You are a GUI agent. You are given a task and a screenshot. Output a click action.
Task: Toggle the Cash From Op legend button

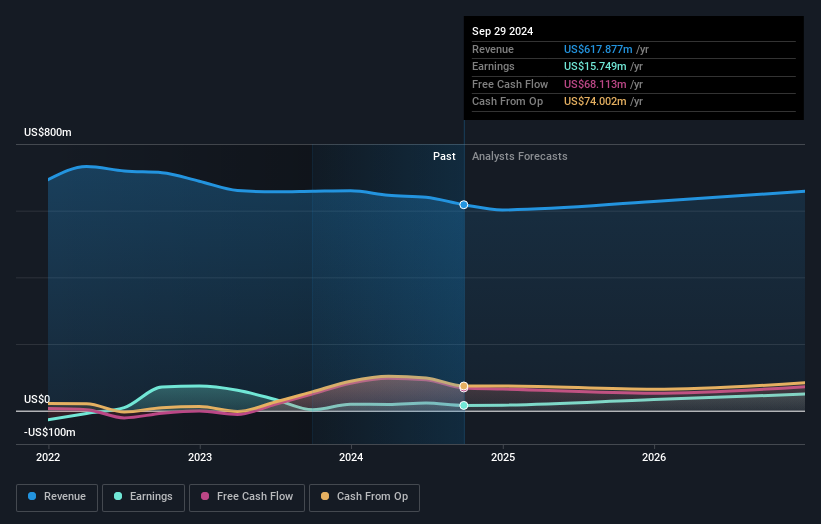[x=364, y=497]
